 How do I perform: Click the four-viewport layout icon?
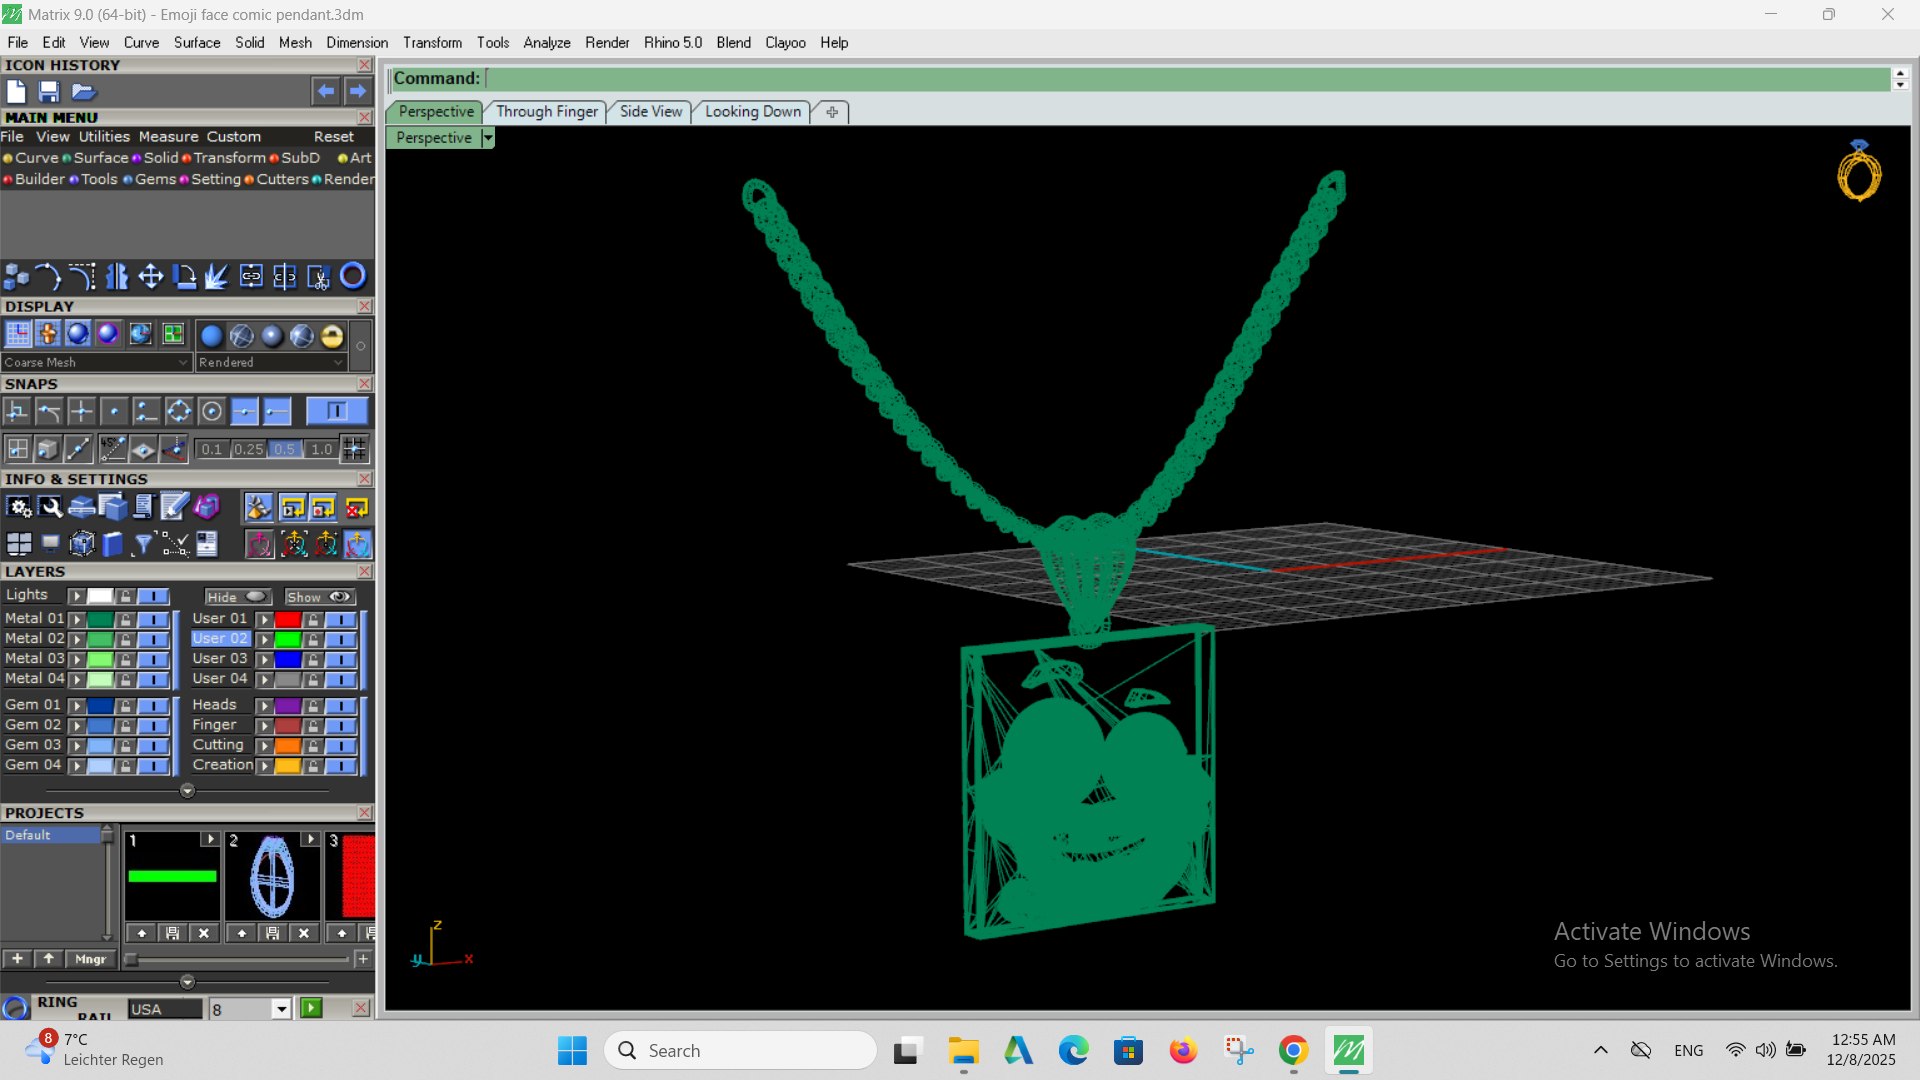coord(19,544)
